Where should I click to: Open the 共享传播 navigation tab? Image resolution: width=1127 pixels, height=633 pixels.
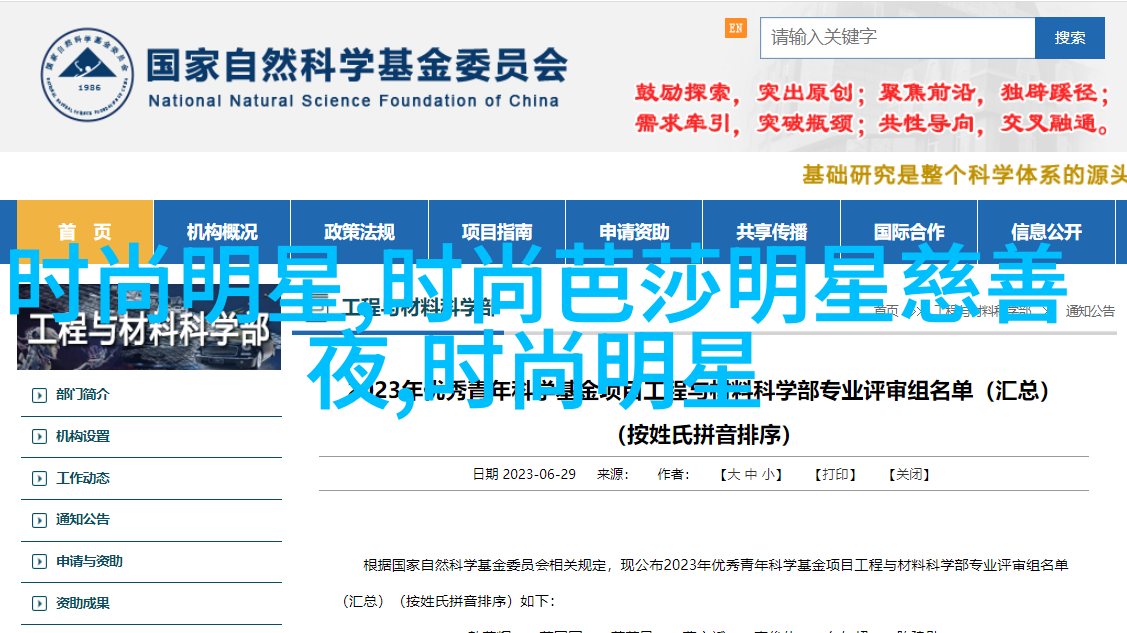(772, 231)
